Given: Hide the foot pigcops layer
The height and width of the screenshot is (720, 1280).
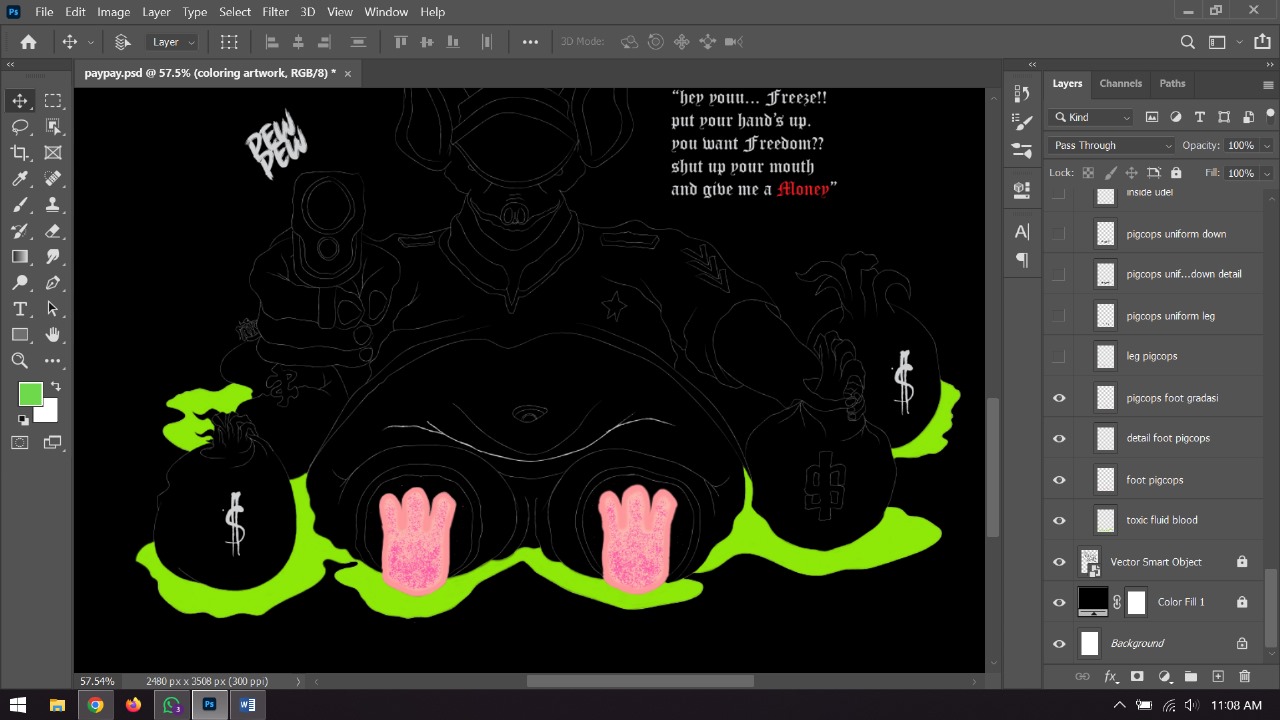Looking at the screenshot, I should pyautogui.click(x=1059, y=480).
